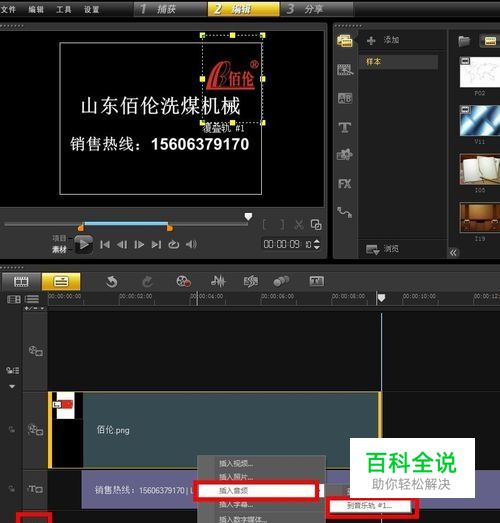Open the Media library panel icon

[x=345, y=41]
